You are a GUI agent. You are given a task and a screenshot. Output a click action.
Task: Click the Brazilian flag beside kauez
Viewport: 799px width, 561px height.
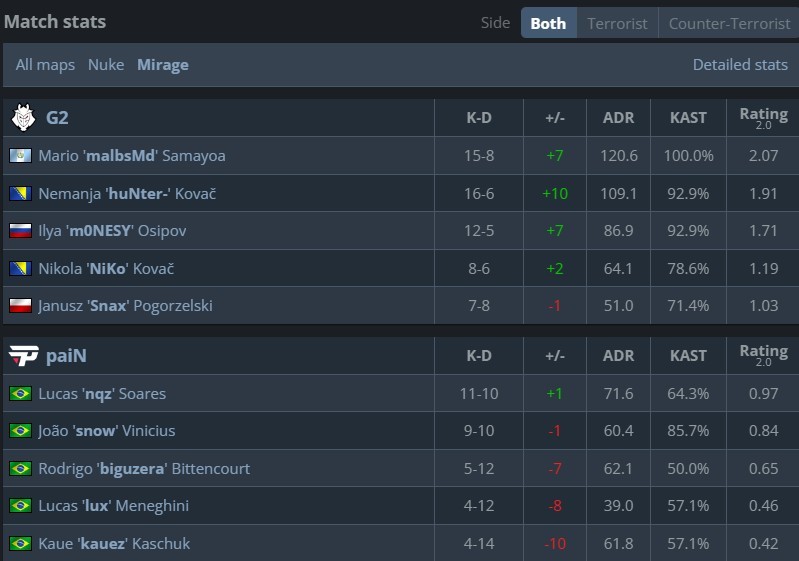tap(20, 544)
